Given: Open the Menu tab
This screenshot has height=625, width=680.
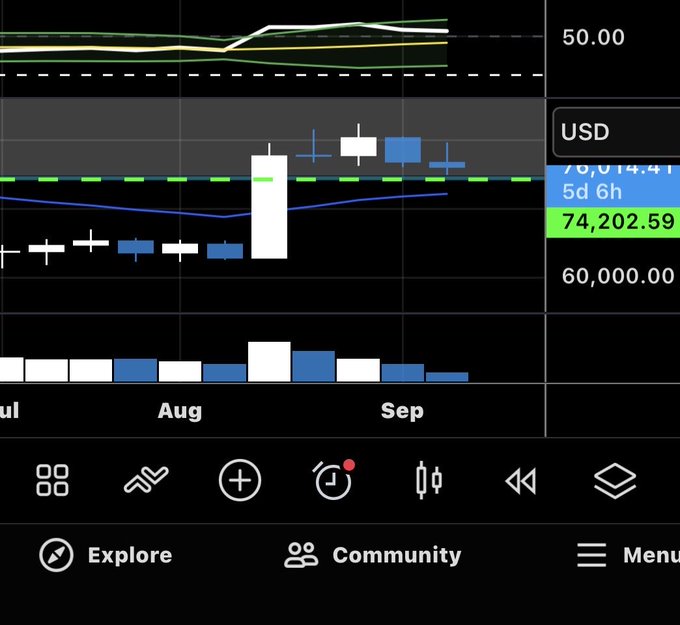Looking at the screenshot, I should click(628, 555).
